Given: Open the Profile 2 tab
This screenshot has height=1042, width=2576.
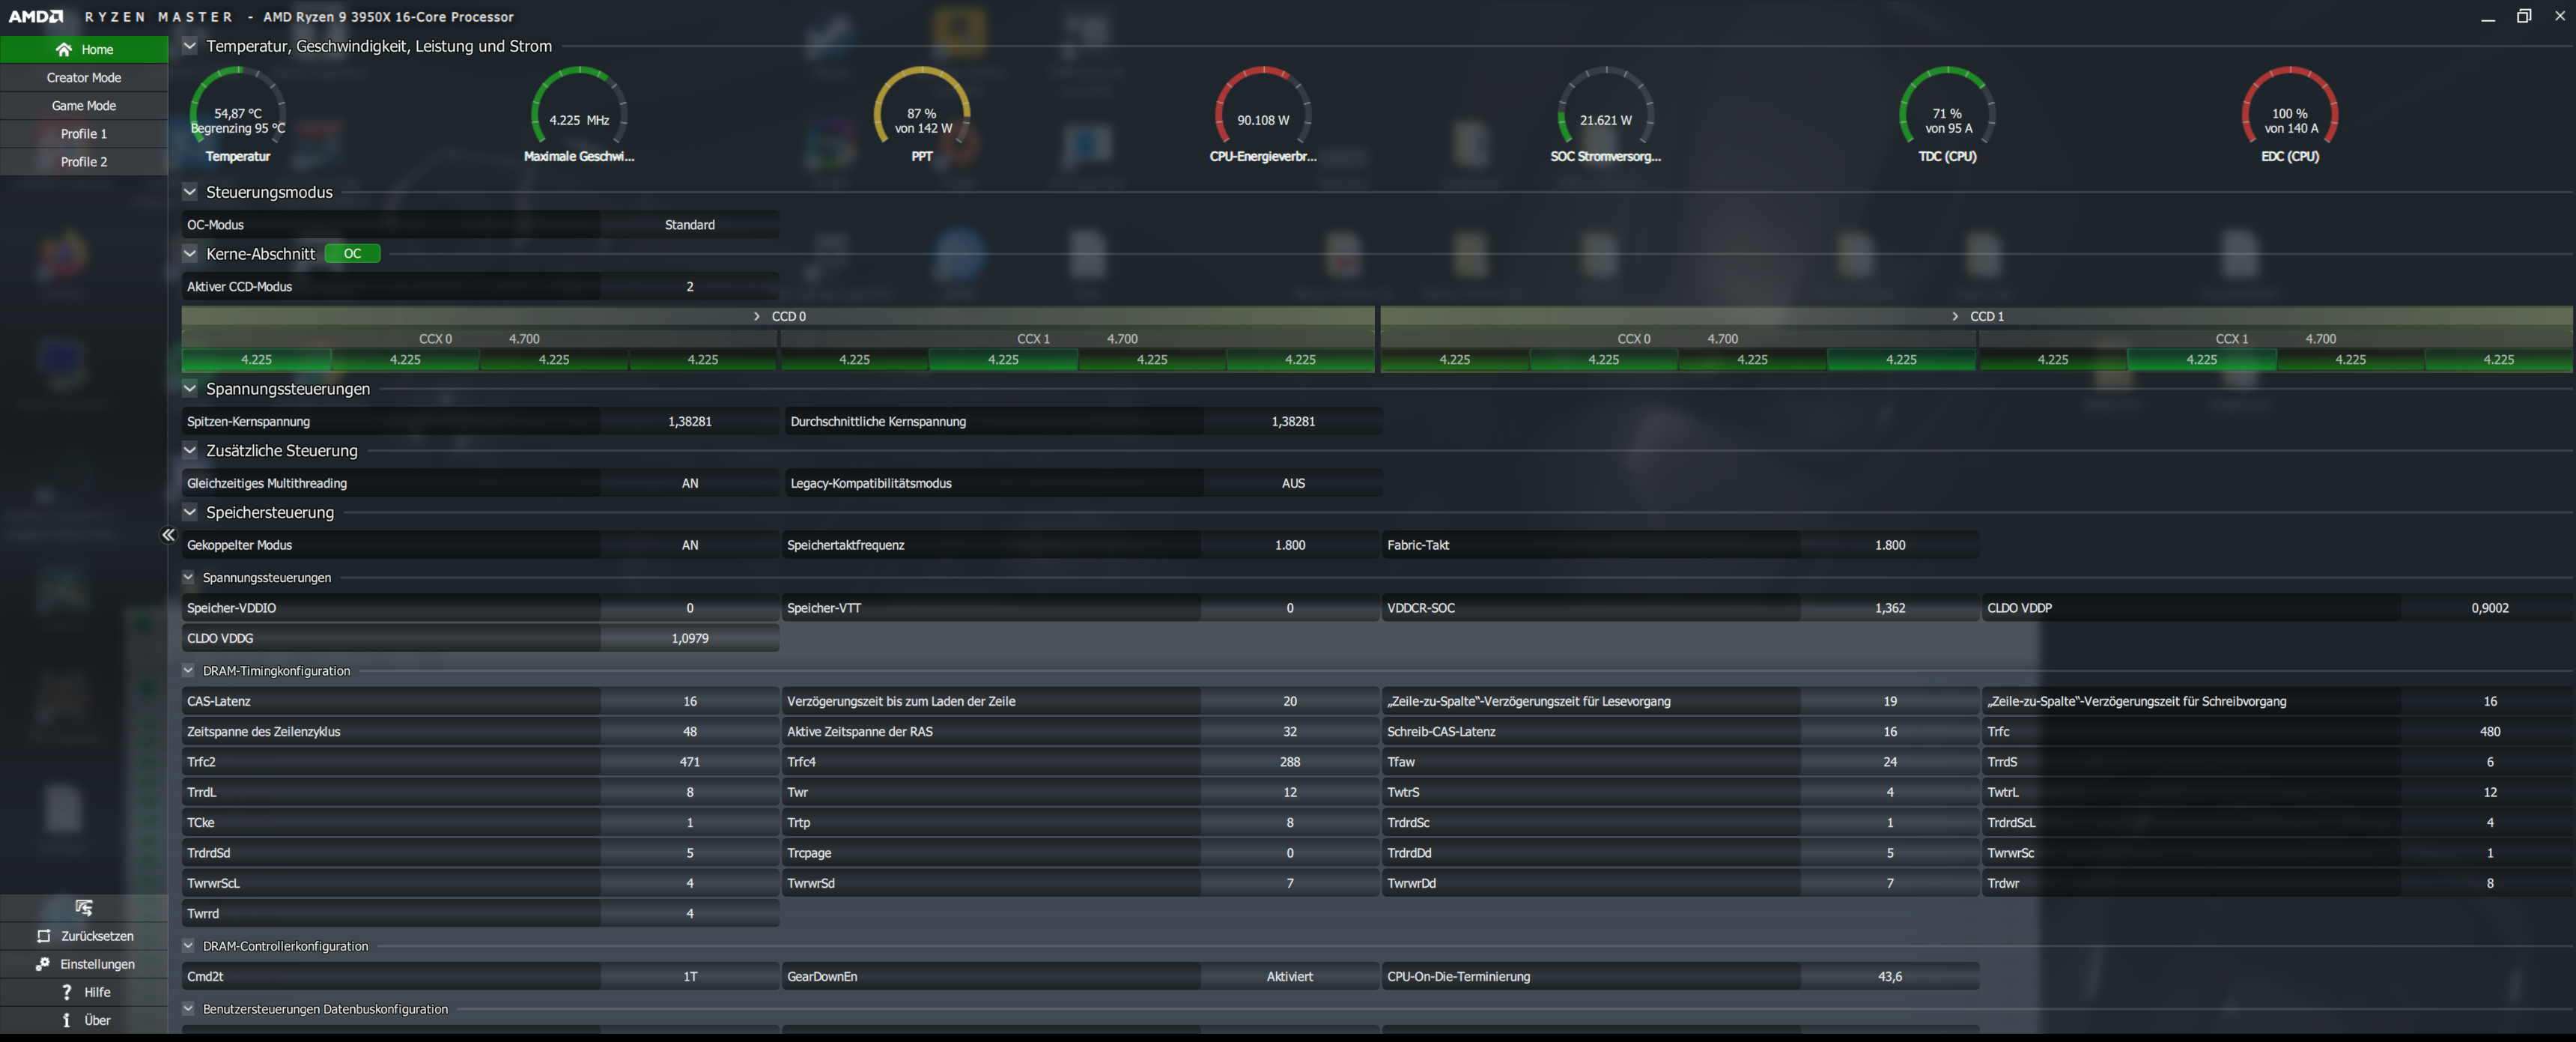Looking at the screenshot, I should (x=84, y=162).
